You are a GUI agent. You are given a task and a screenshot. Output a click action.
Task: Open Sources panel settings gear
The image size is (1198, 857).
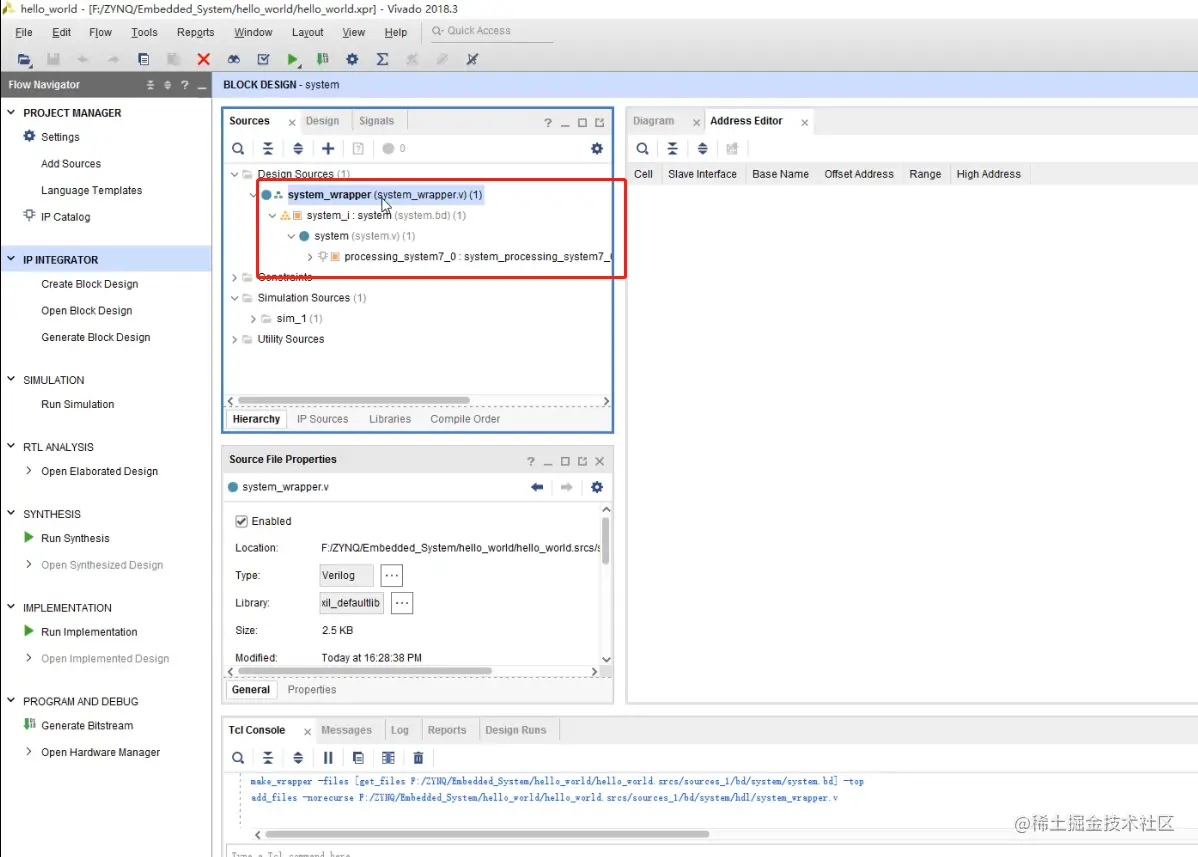pos(597,149)
